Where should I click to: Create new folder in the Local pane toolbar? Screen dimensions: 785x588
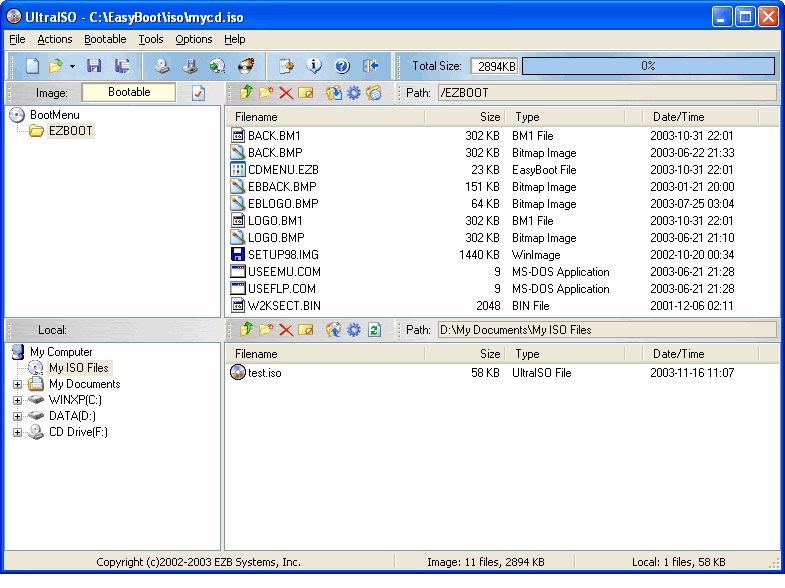266,330
